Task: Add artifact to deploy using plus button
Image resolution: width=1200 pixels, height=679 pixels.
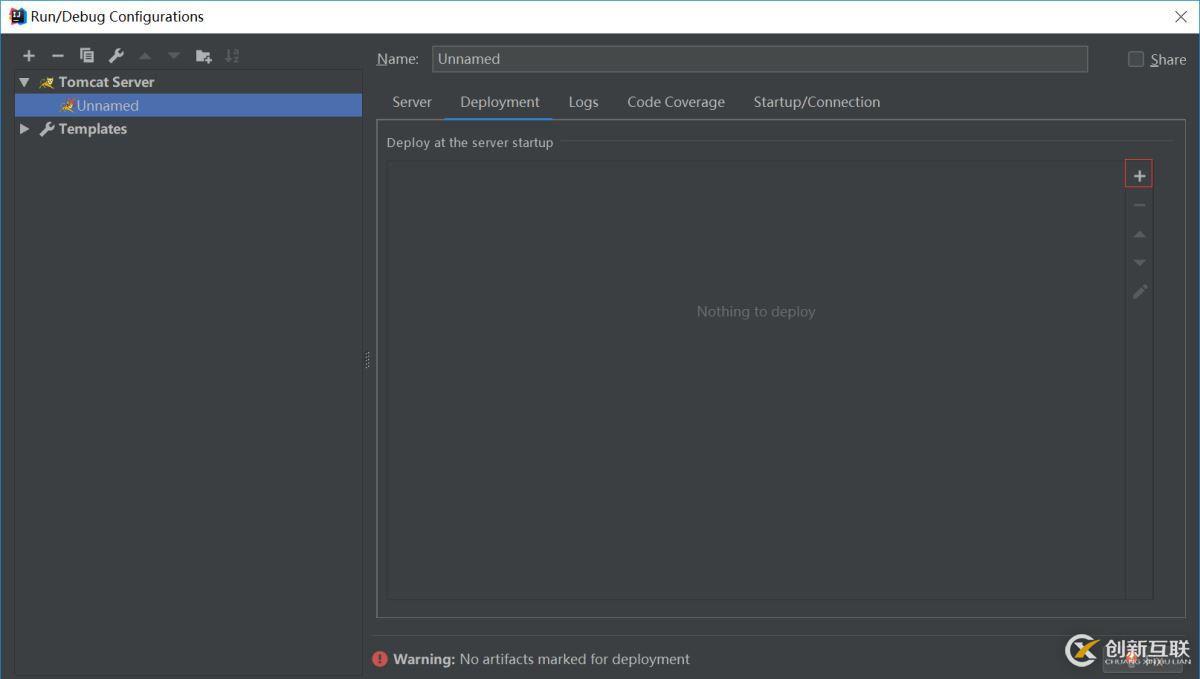Action: 1139,175
